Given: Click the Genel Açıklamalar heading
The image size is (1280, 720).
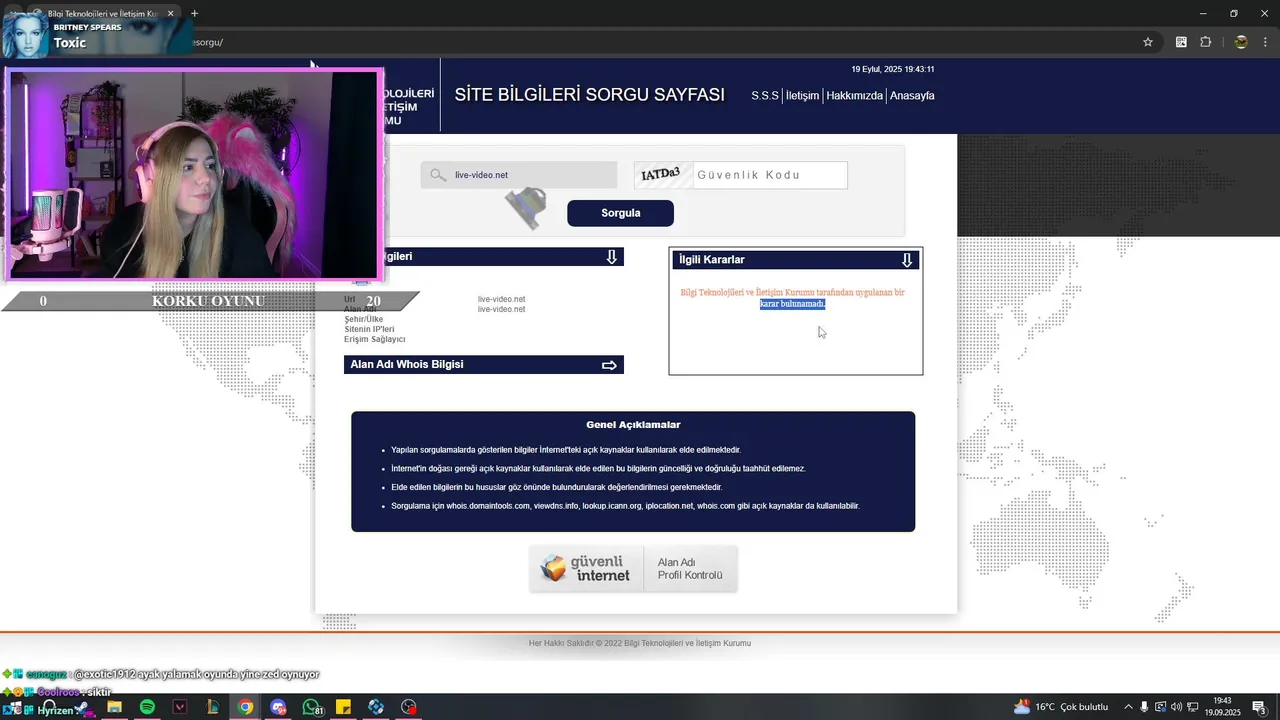Looking at the screenshot, I should (633, 425).
